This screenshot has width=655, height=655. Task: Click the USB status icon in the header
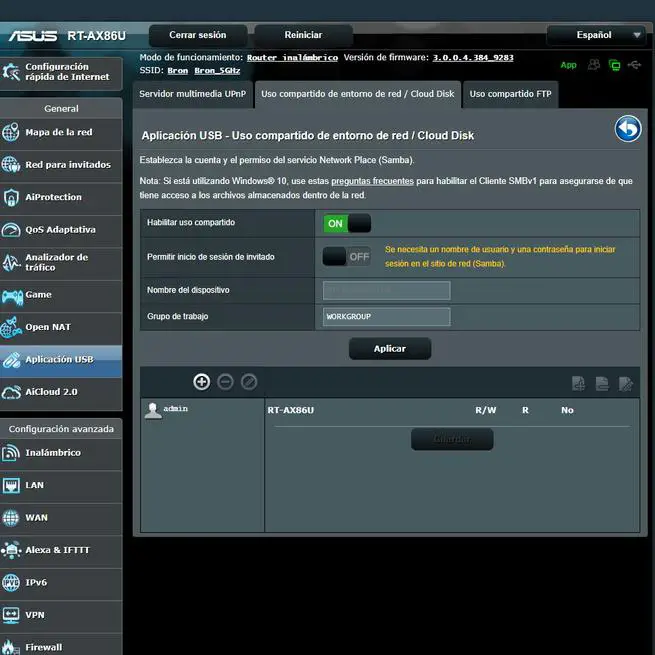click(634, 65)
